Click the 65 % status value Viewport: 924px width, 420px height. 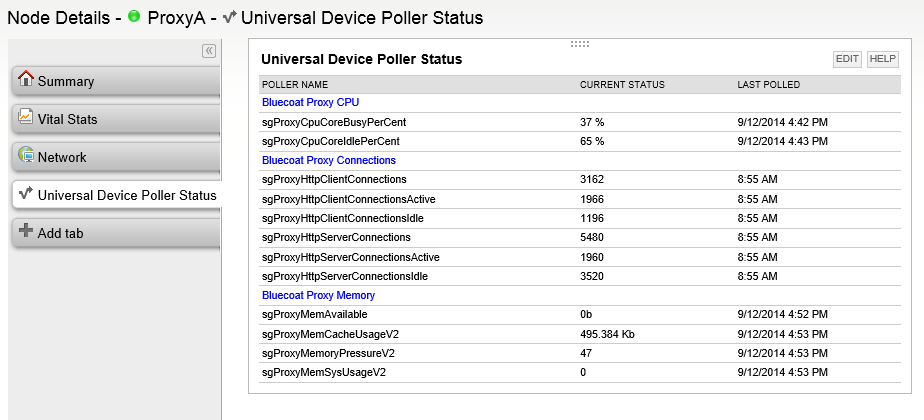592,141
